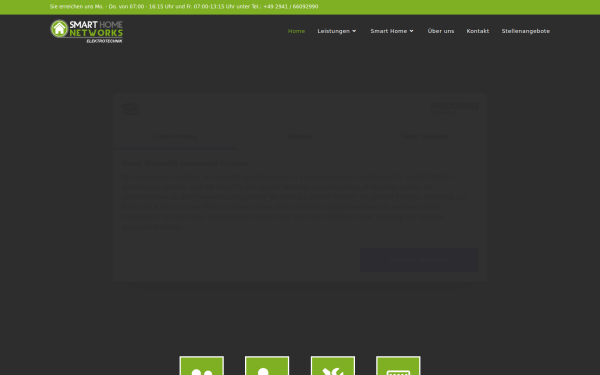Click the green single-person tile icon

tap(267, 365)
